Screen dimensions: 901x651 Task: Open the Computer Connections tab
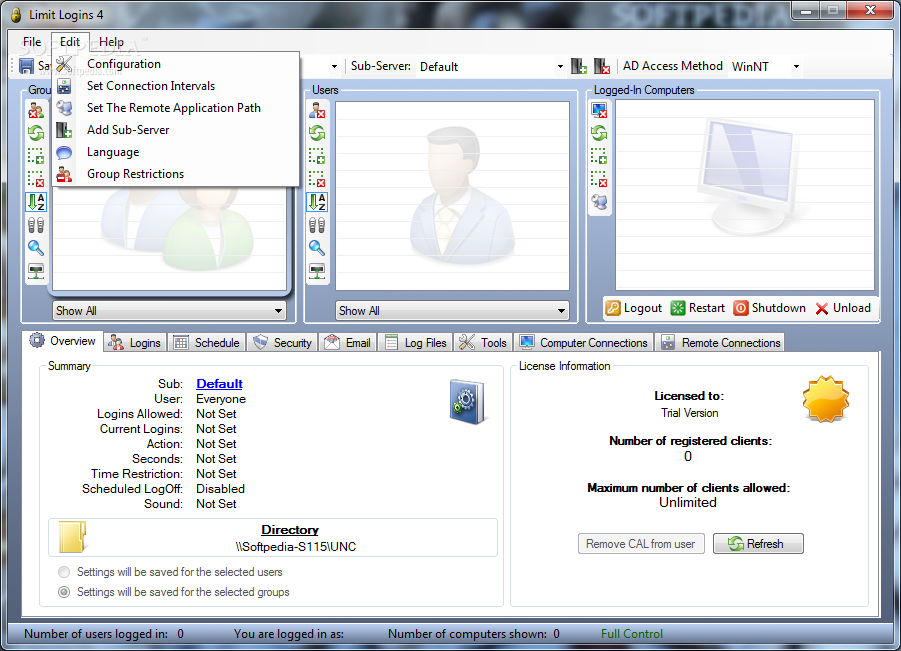tap(584, 343)
